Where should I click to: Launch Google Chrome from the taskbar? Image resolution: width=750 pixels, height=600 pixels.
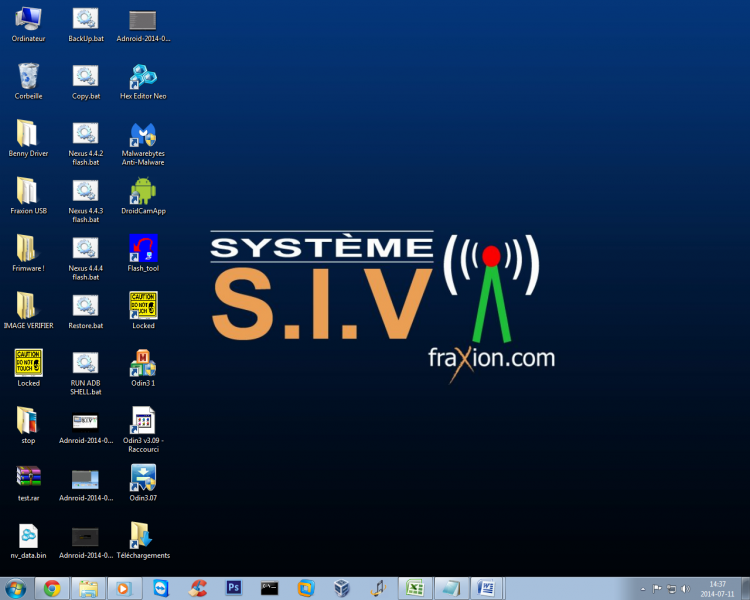(52, 589)
